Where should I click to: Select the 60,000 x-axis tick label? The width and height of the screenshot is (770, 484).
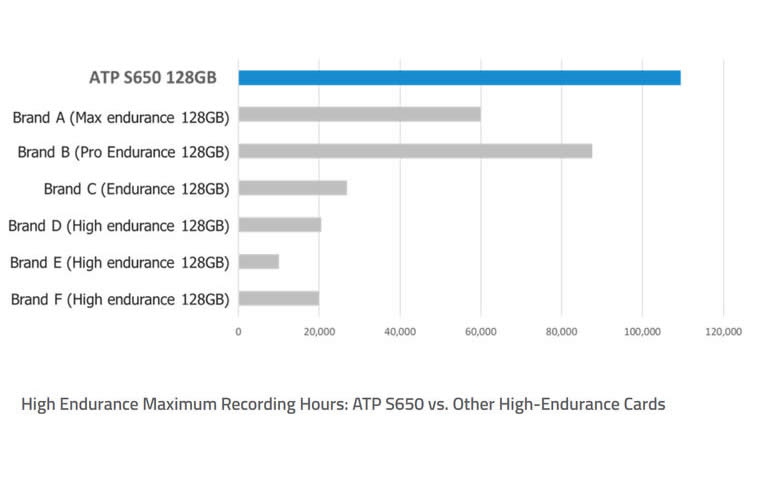tap(480, 330)
